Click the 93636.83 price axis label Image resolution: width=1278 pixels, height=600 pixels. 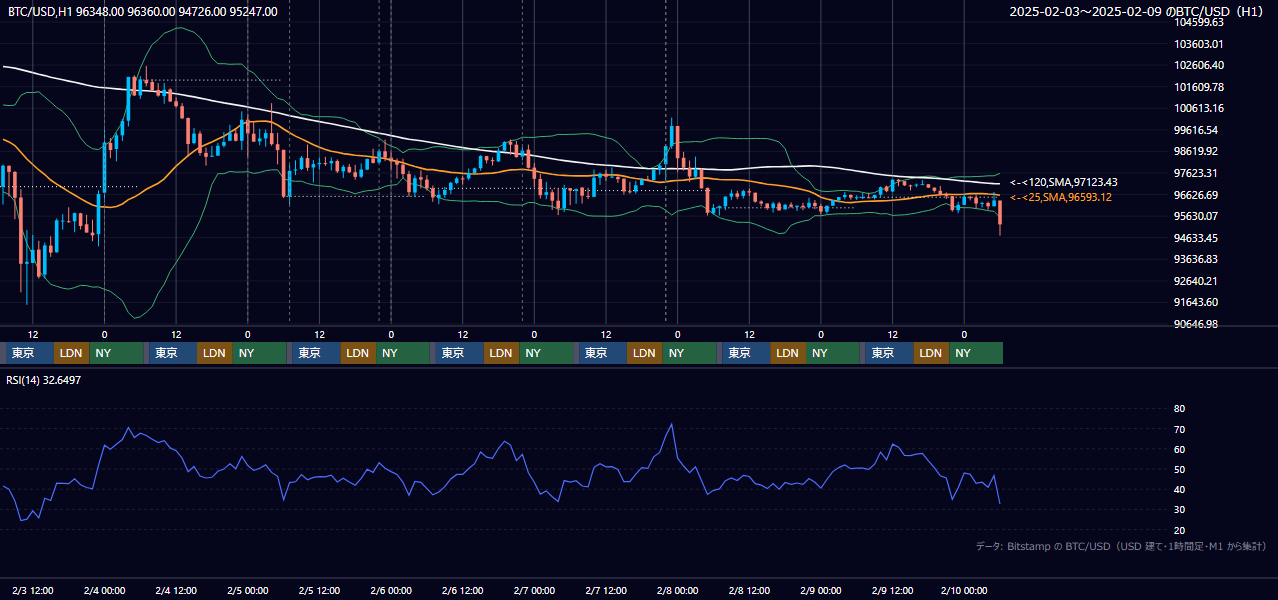click(1196, 259)
